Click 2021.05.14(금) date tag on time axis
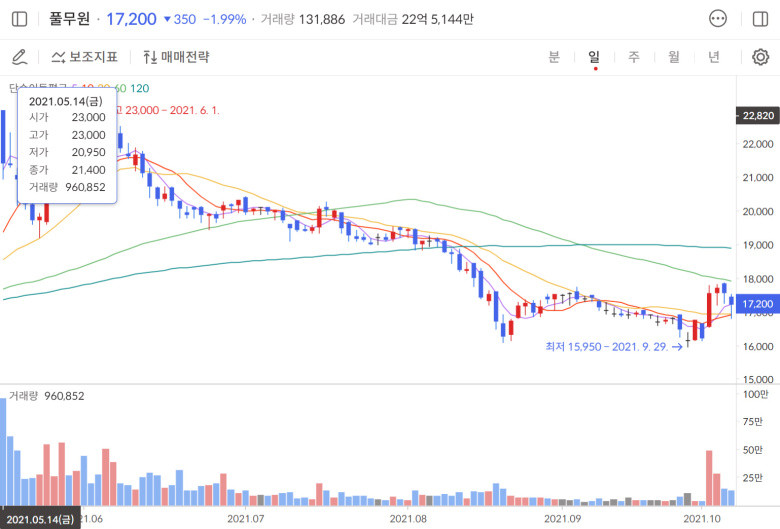 click(40, 519)
